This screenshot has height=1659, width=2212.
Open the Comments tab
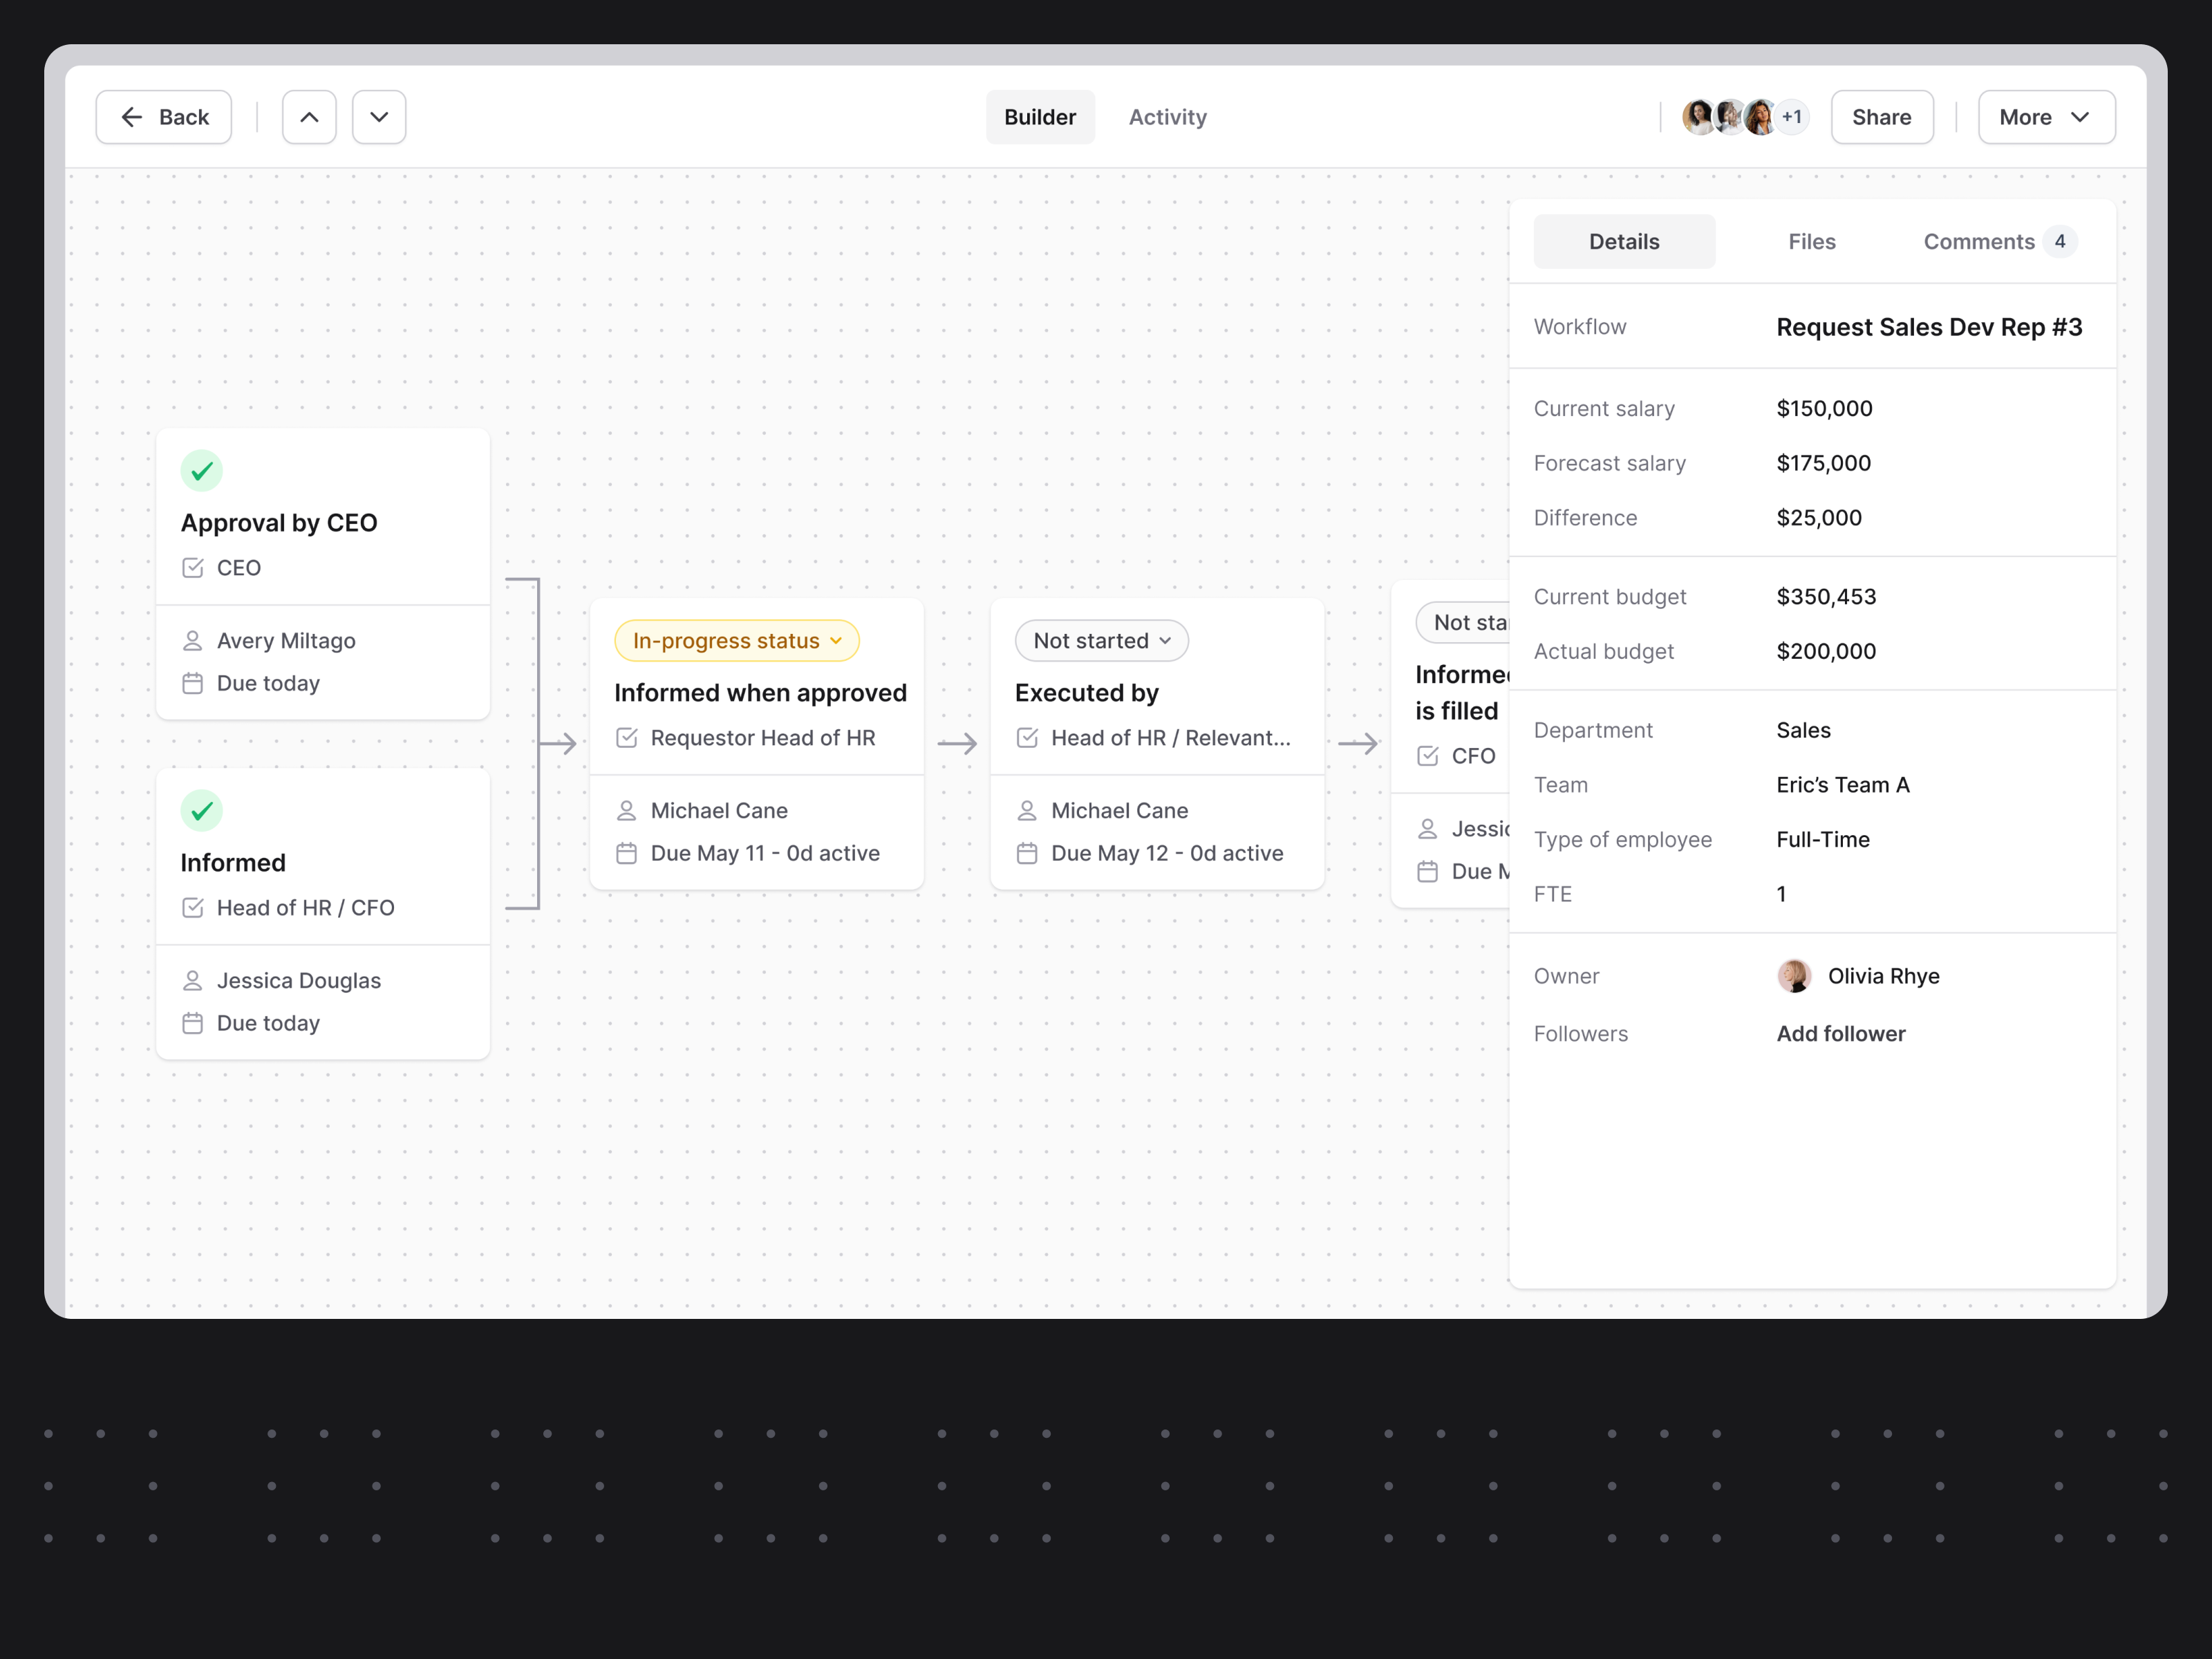[x=1999, y=241]
